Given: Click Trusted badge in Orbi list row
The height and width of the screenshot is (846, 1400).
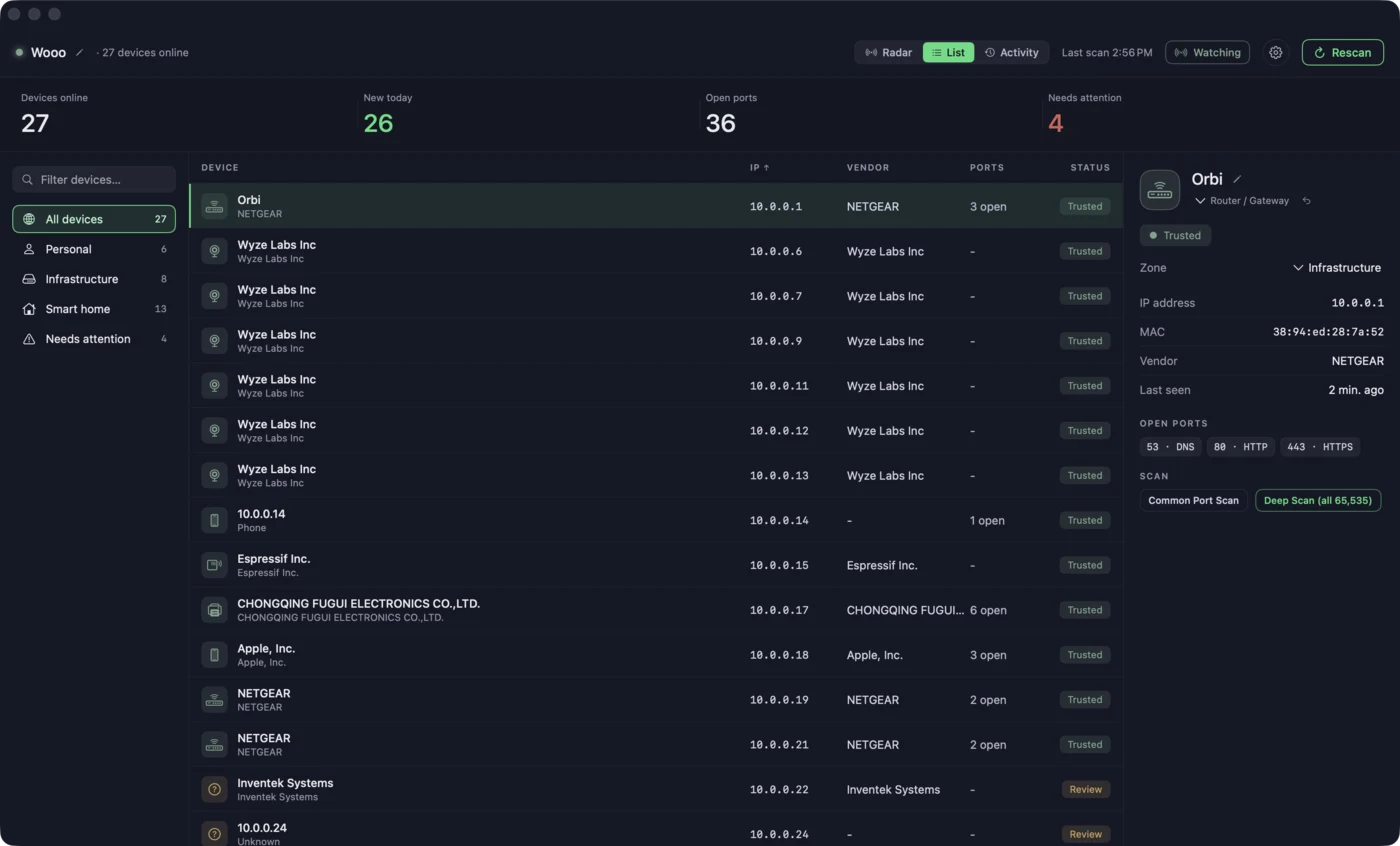Looking at the screenshot, I should (x=1084, y=206).
